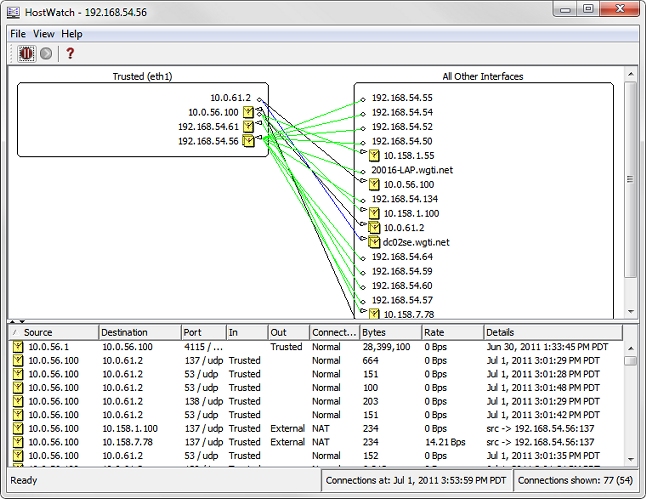Open the Help menu
The height and width of the screenshot is (499, 646).
coord(72,34)
